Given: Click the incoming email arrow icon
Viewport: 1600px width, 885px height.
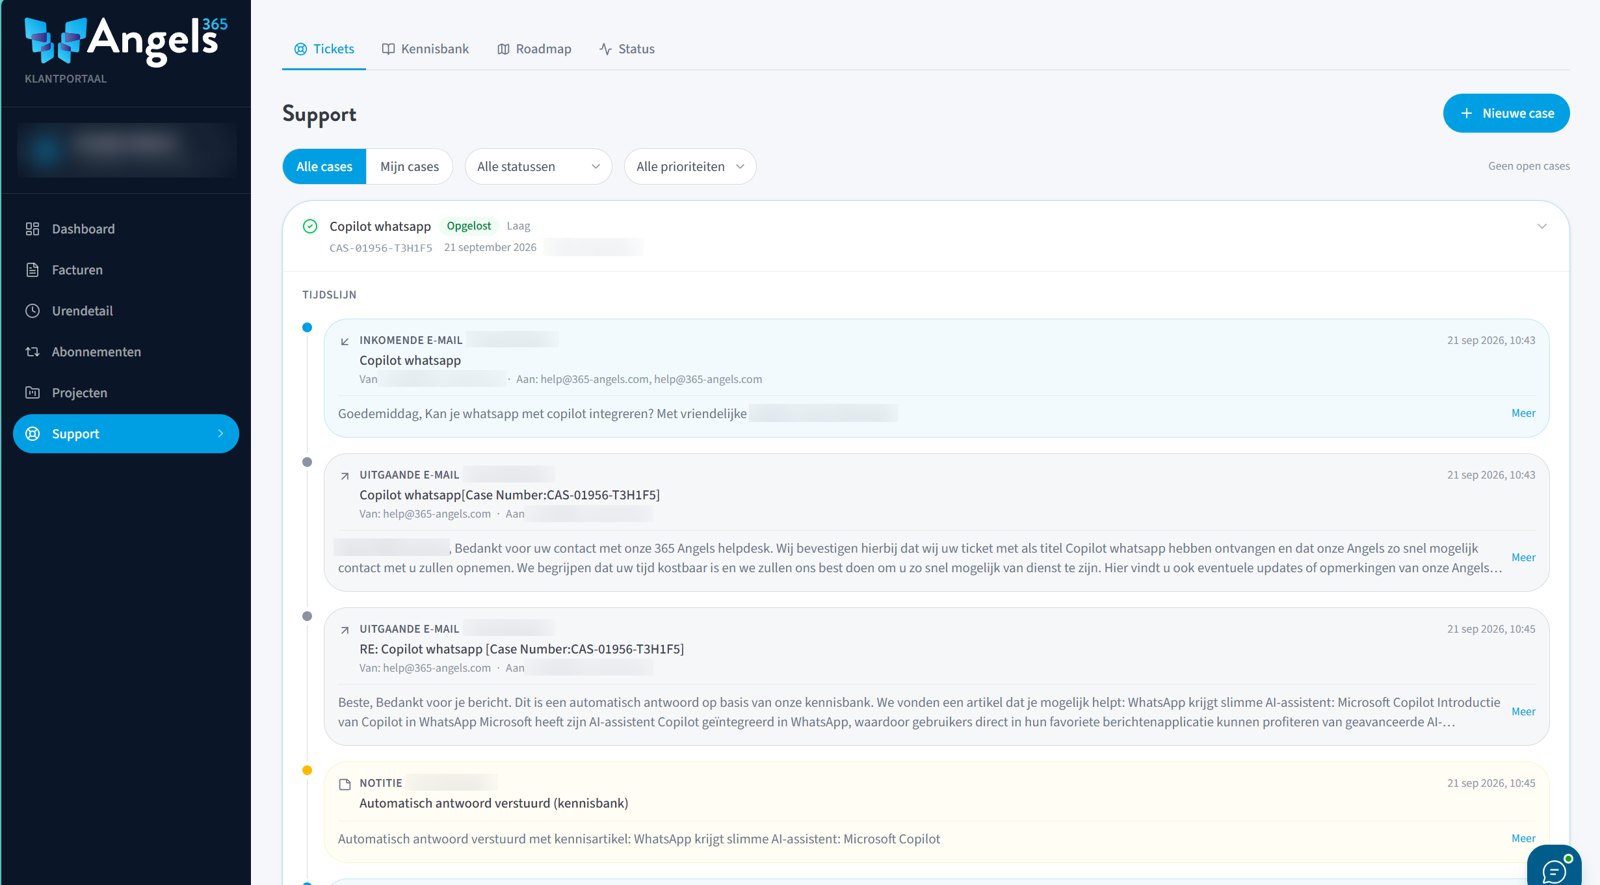Looking at the screenshot, I should 345,341.
